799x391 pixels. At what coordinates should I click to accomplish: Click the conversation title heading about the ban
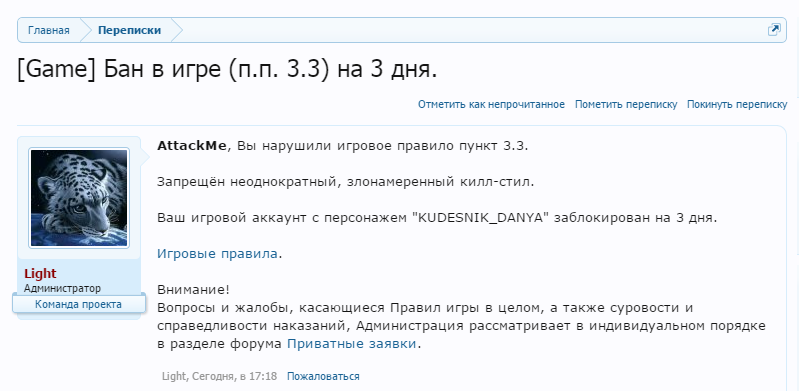click(227, 70)
